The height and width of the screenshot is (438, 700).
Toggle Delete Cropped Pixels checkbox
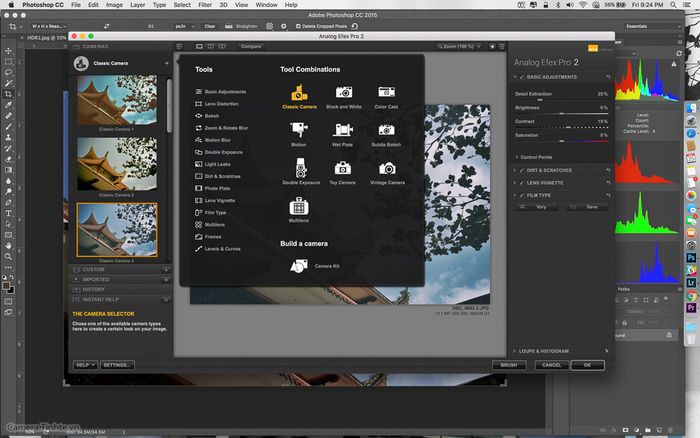[298, 26]
